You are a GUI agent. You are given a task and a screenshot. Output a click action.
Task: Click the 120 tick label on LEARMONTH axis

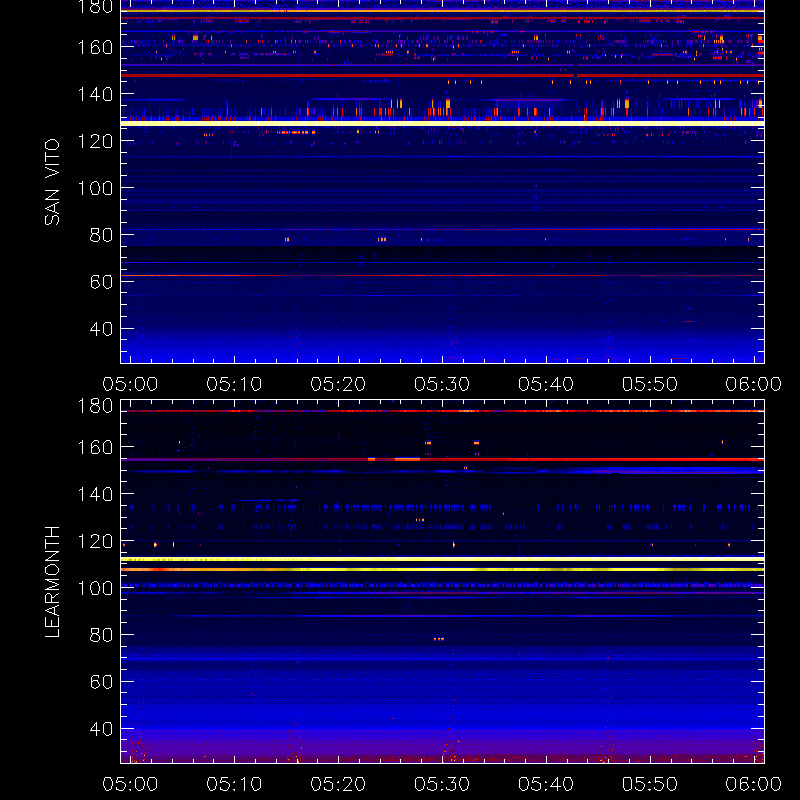(95, 541)
